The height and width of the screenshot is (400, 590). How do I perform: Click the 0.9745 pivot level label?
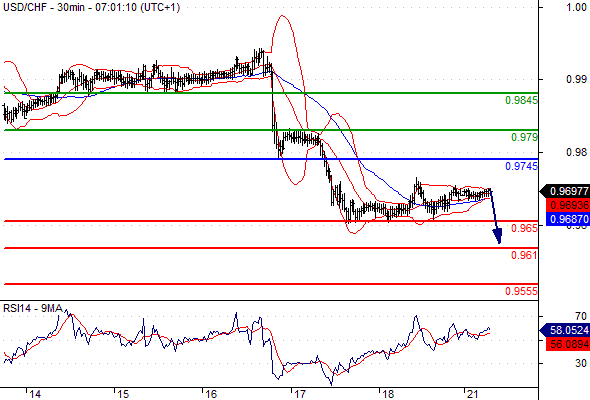(x=521, y=166)
